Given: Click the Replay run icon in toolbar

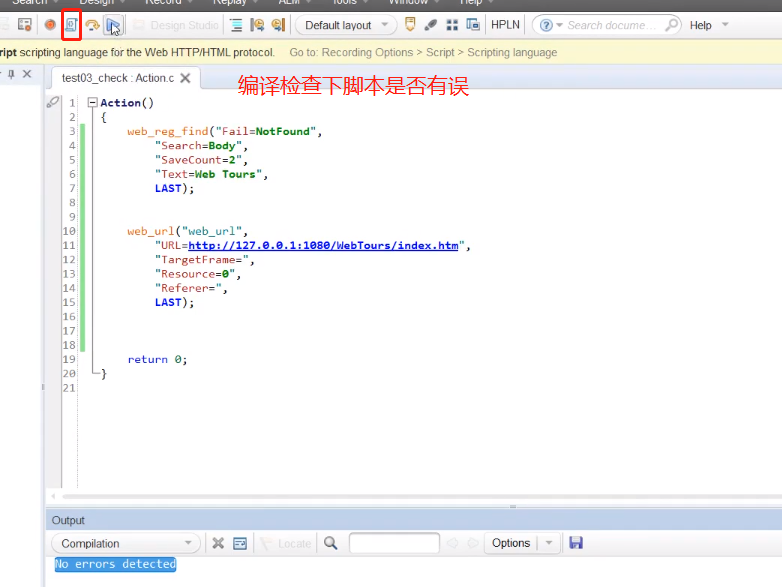Looking at the screenshot, I should click(113, 25).
